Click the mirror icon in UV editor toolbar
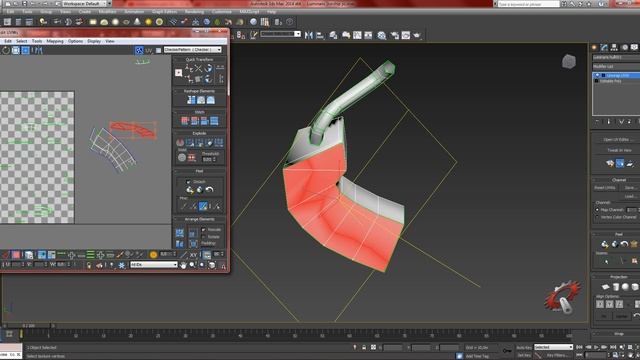The height and width of the screenshot is (360, 640). pyautogui.click(x=38, y=50)
